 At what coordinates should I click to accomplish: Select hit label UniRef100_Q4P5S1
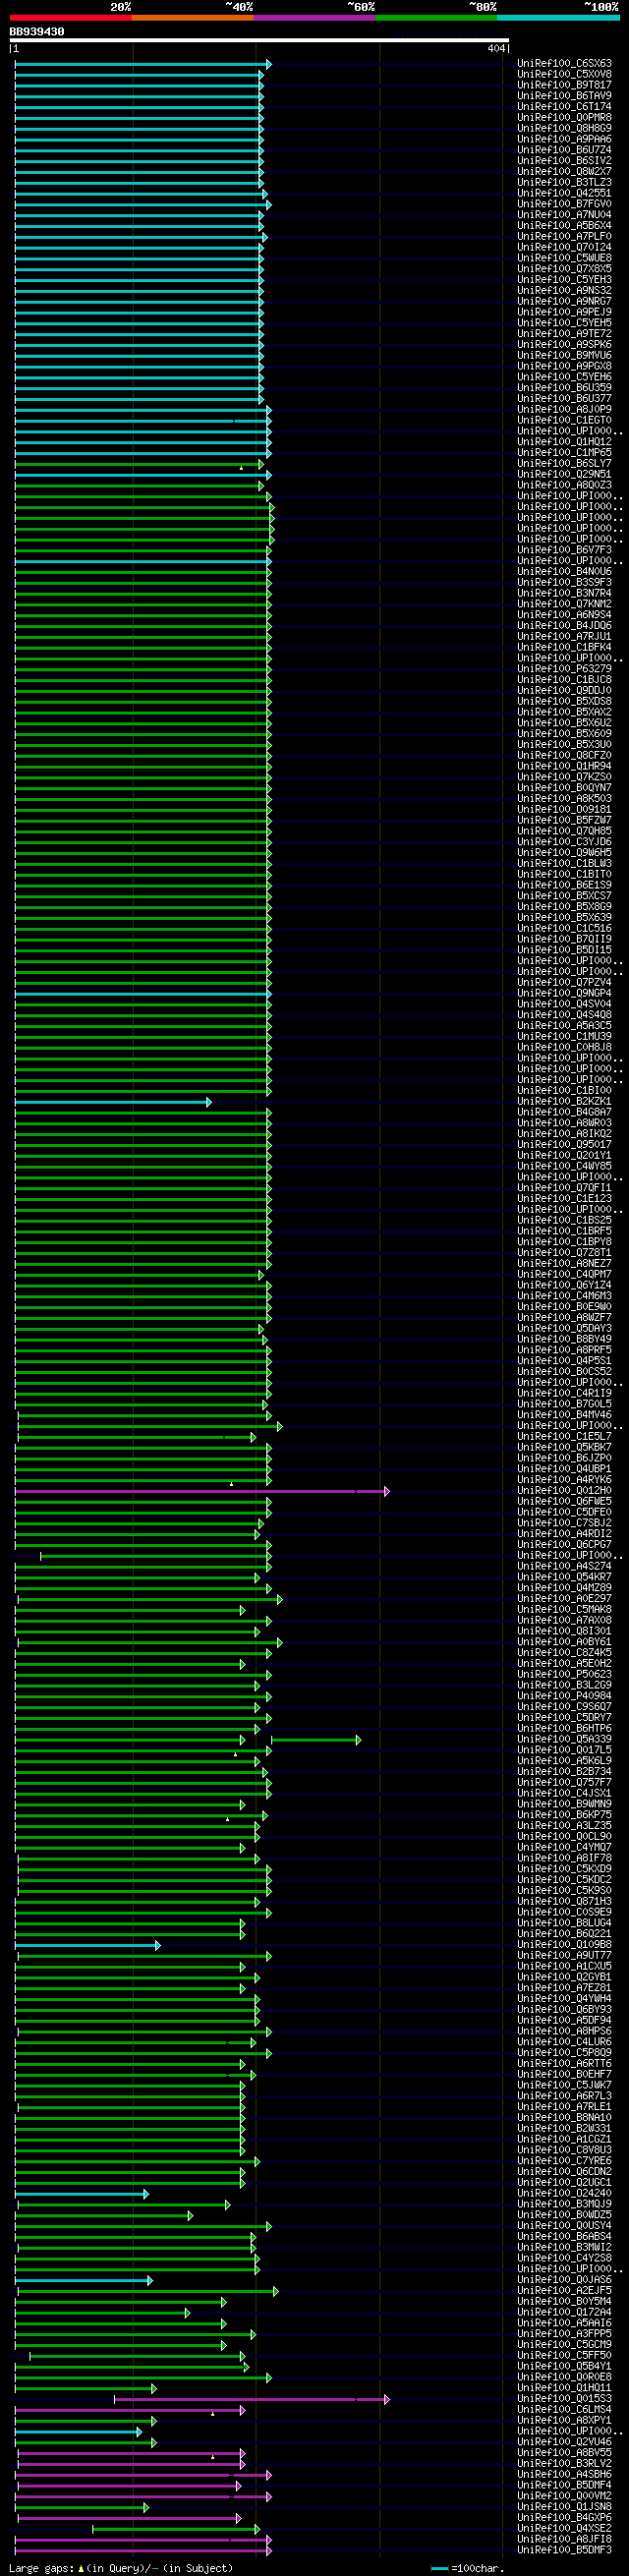tap(564, 1361)
